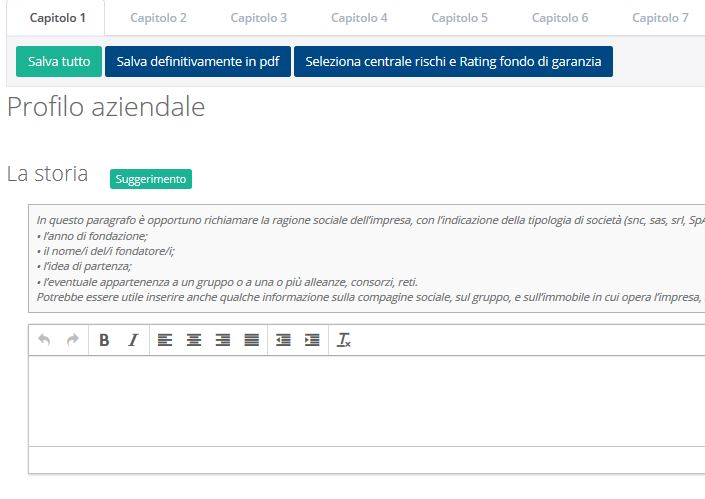This screenshot has width=705, height=499.
Task: Stay on the Capitolo 1 tab
Action: pyautogui.click(x=57, y=18)
